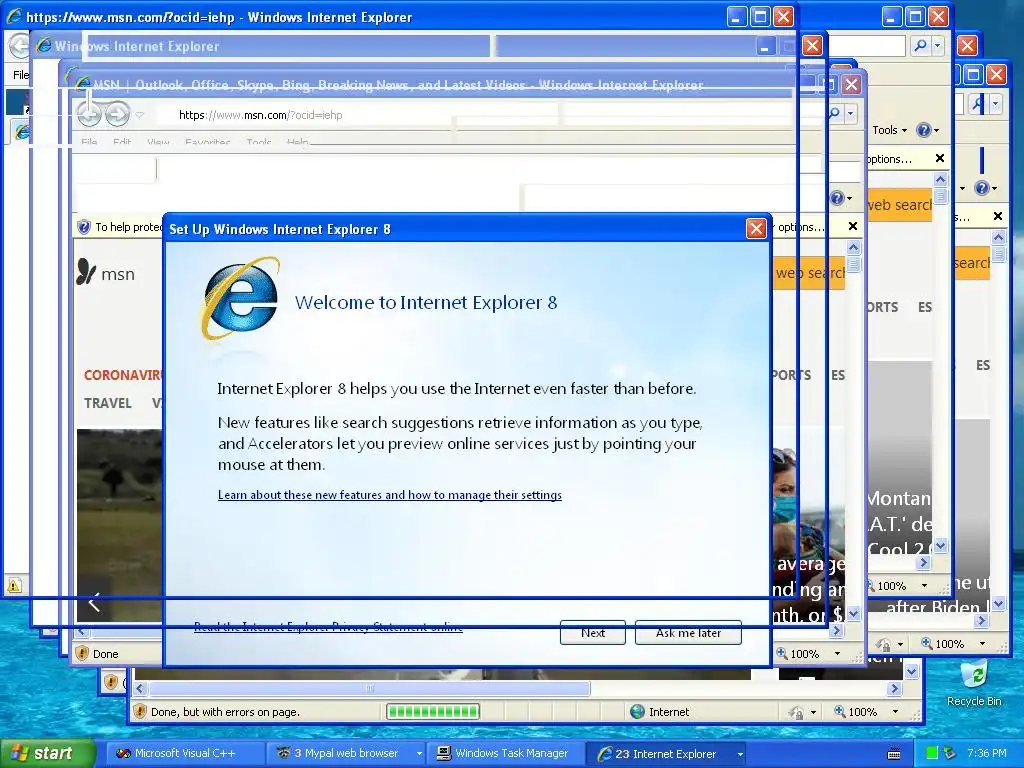The height and width of the screenshot is (768, 1024).
Task: Click the previous-slide arrow on the MSN carousel
Action: 95,602
